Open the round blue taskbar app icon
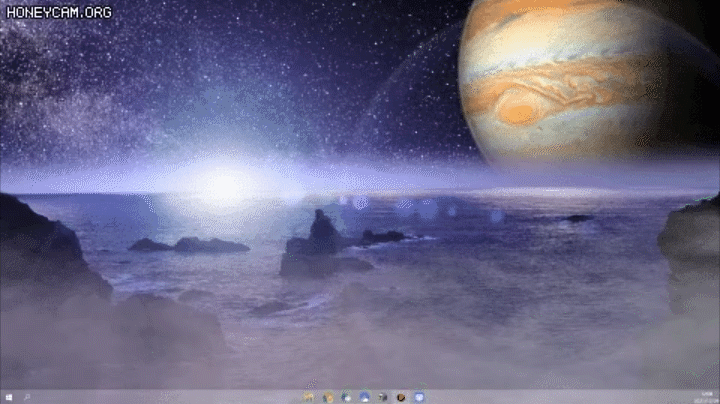The image size is (720, 404). tap(365, 397)
